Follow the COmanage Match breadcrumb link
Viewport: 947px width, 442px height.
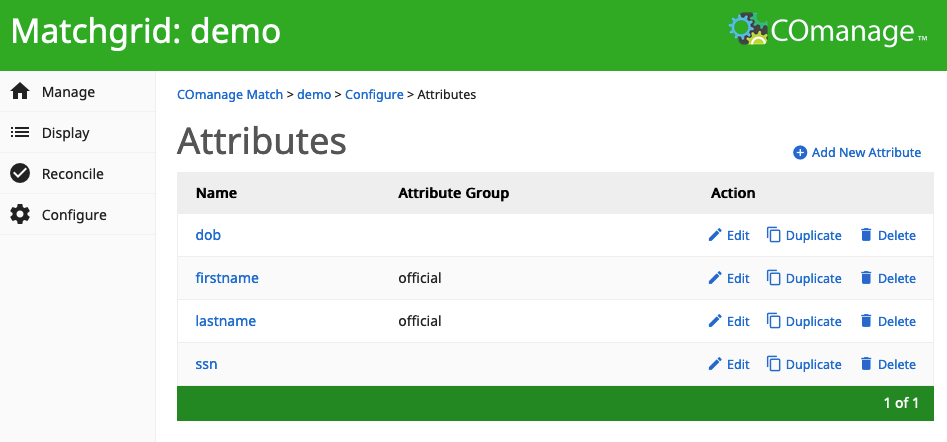pyautogui.click(x=230, y=95)
